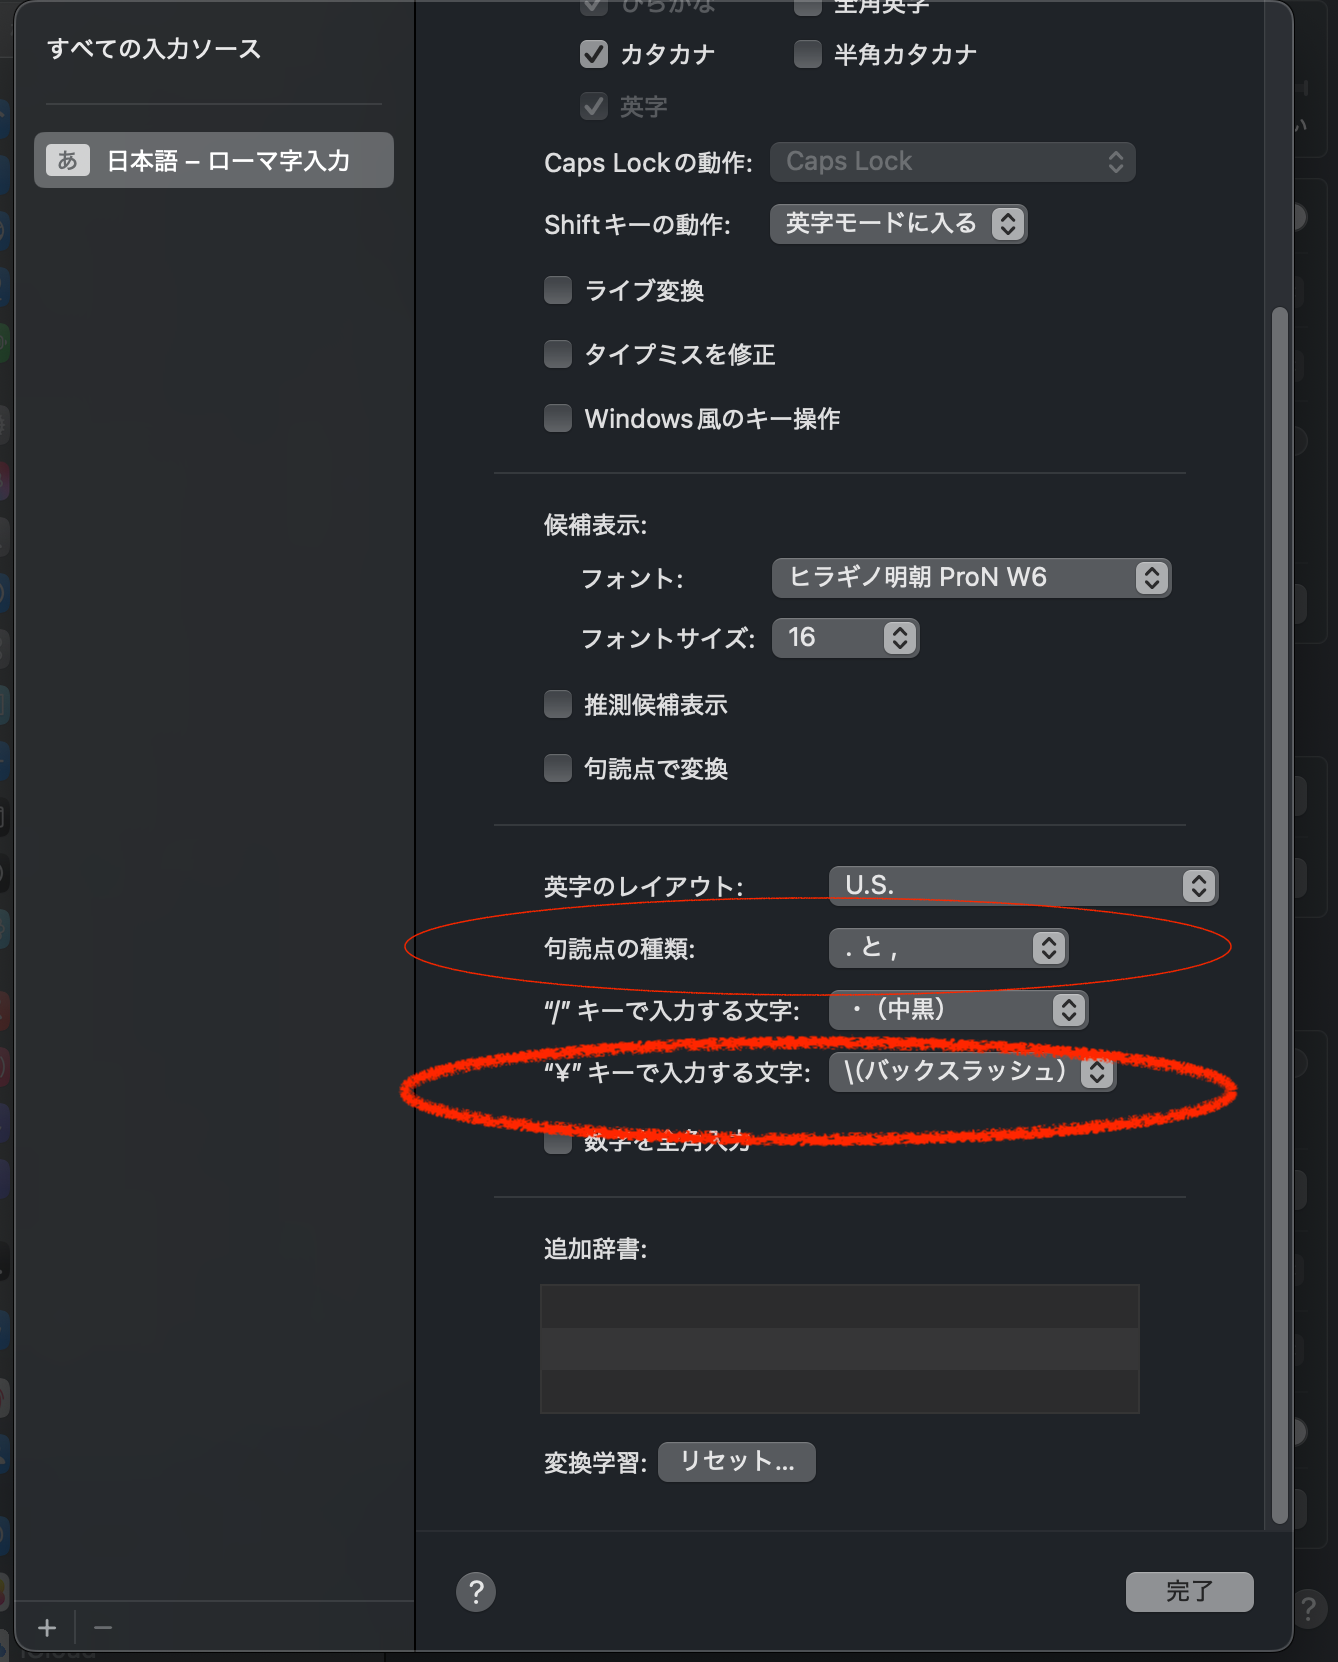Screen dimensions: 1338x1662
Task: Open "¥" key character dropdown
Action: (x=973, y=1071)
